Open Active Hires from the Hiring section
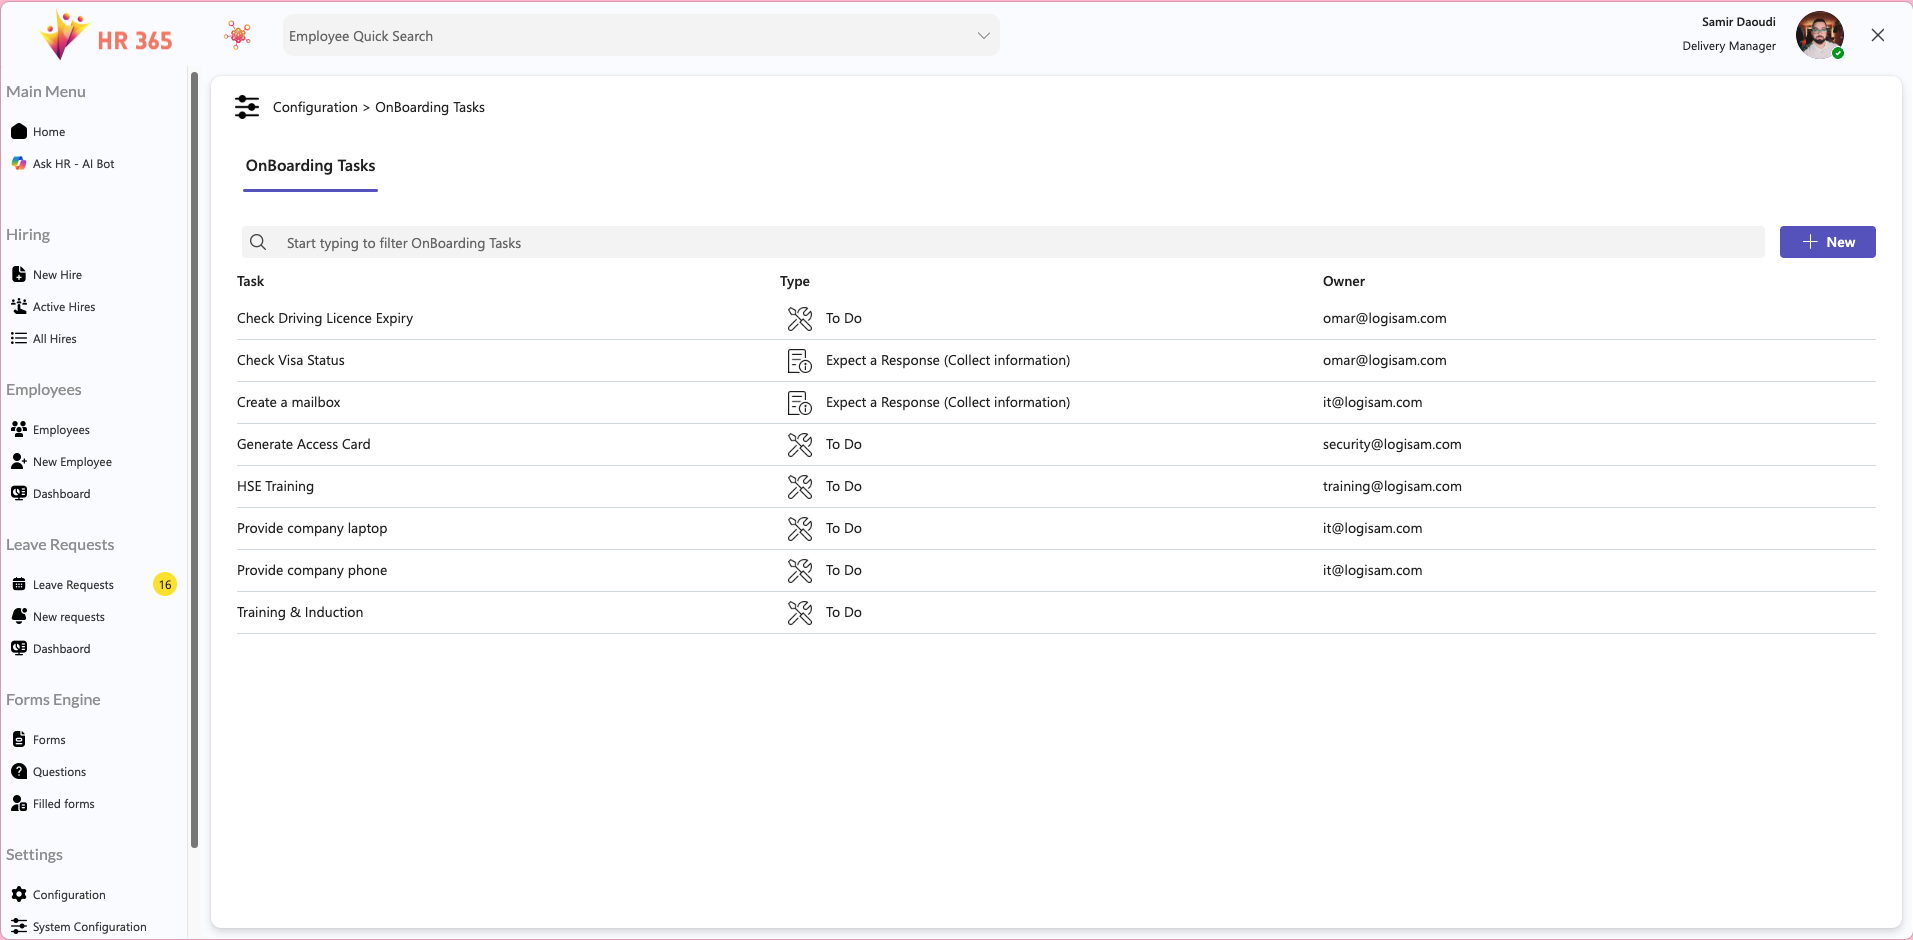Screen dimensions: 1913x940 [x=20, y=306]
